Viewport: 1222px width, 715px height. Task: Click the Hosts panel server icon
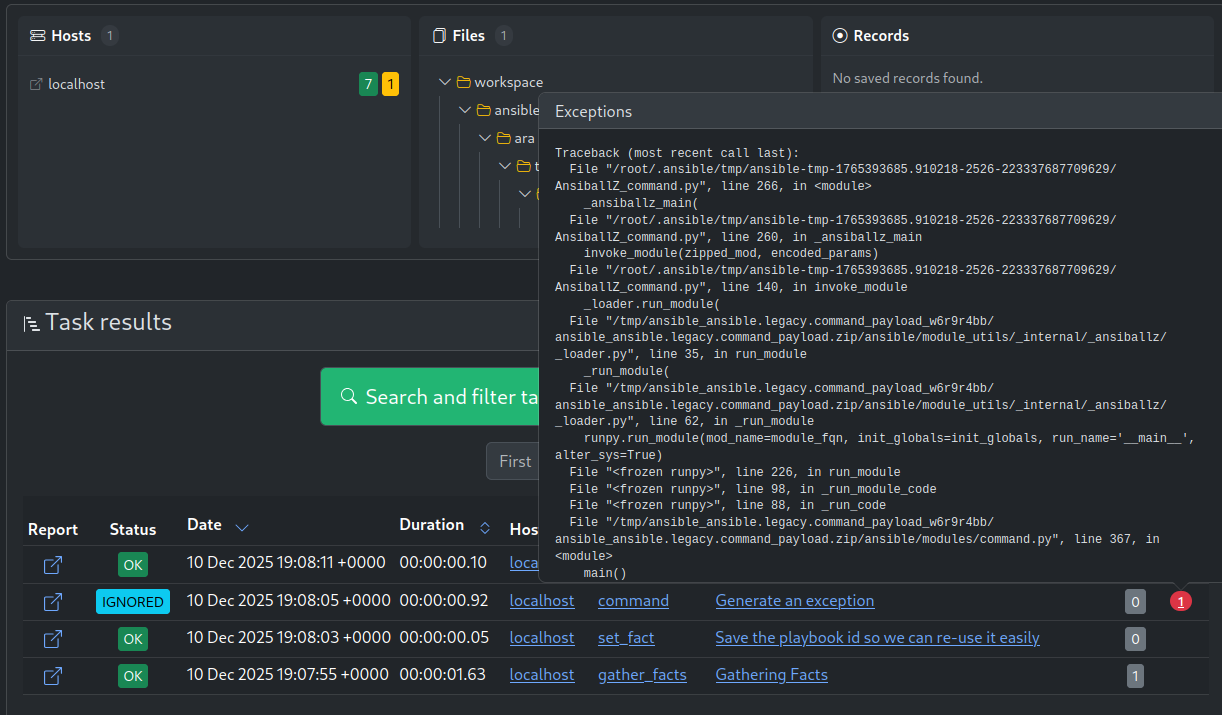pos(37,36)
